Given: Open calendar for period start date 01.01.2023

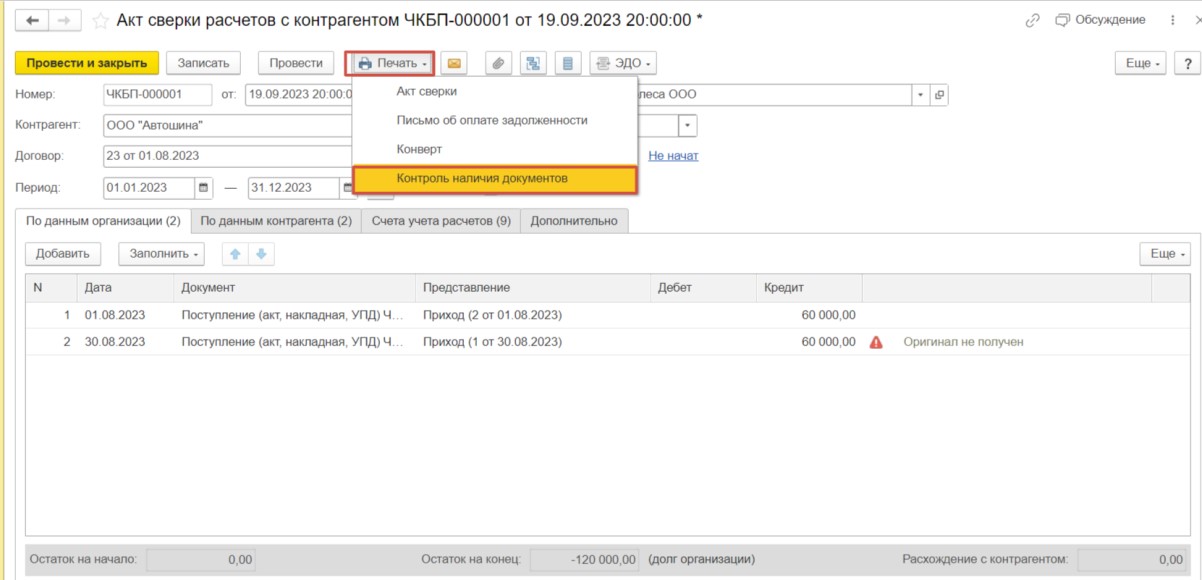Looking at the screenshot, I should pos(204,188).
